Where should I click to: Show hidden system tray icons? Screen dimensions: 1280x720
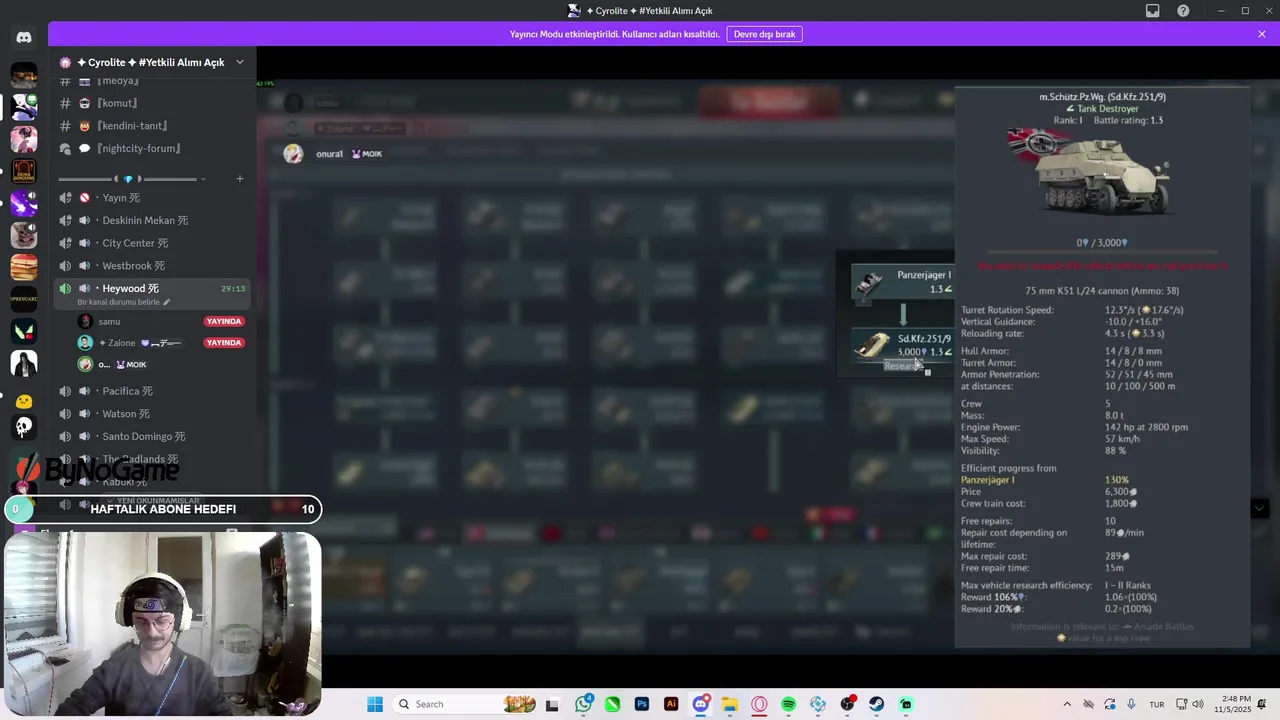(1066, 704)
